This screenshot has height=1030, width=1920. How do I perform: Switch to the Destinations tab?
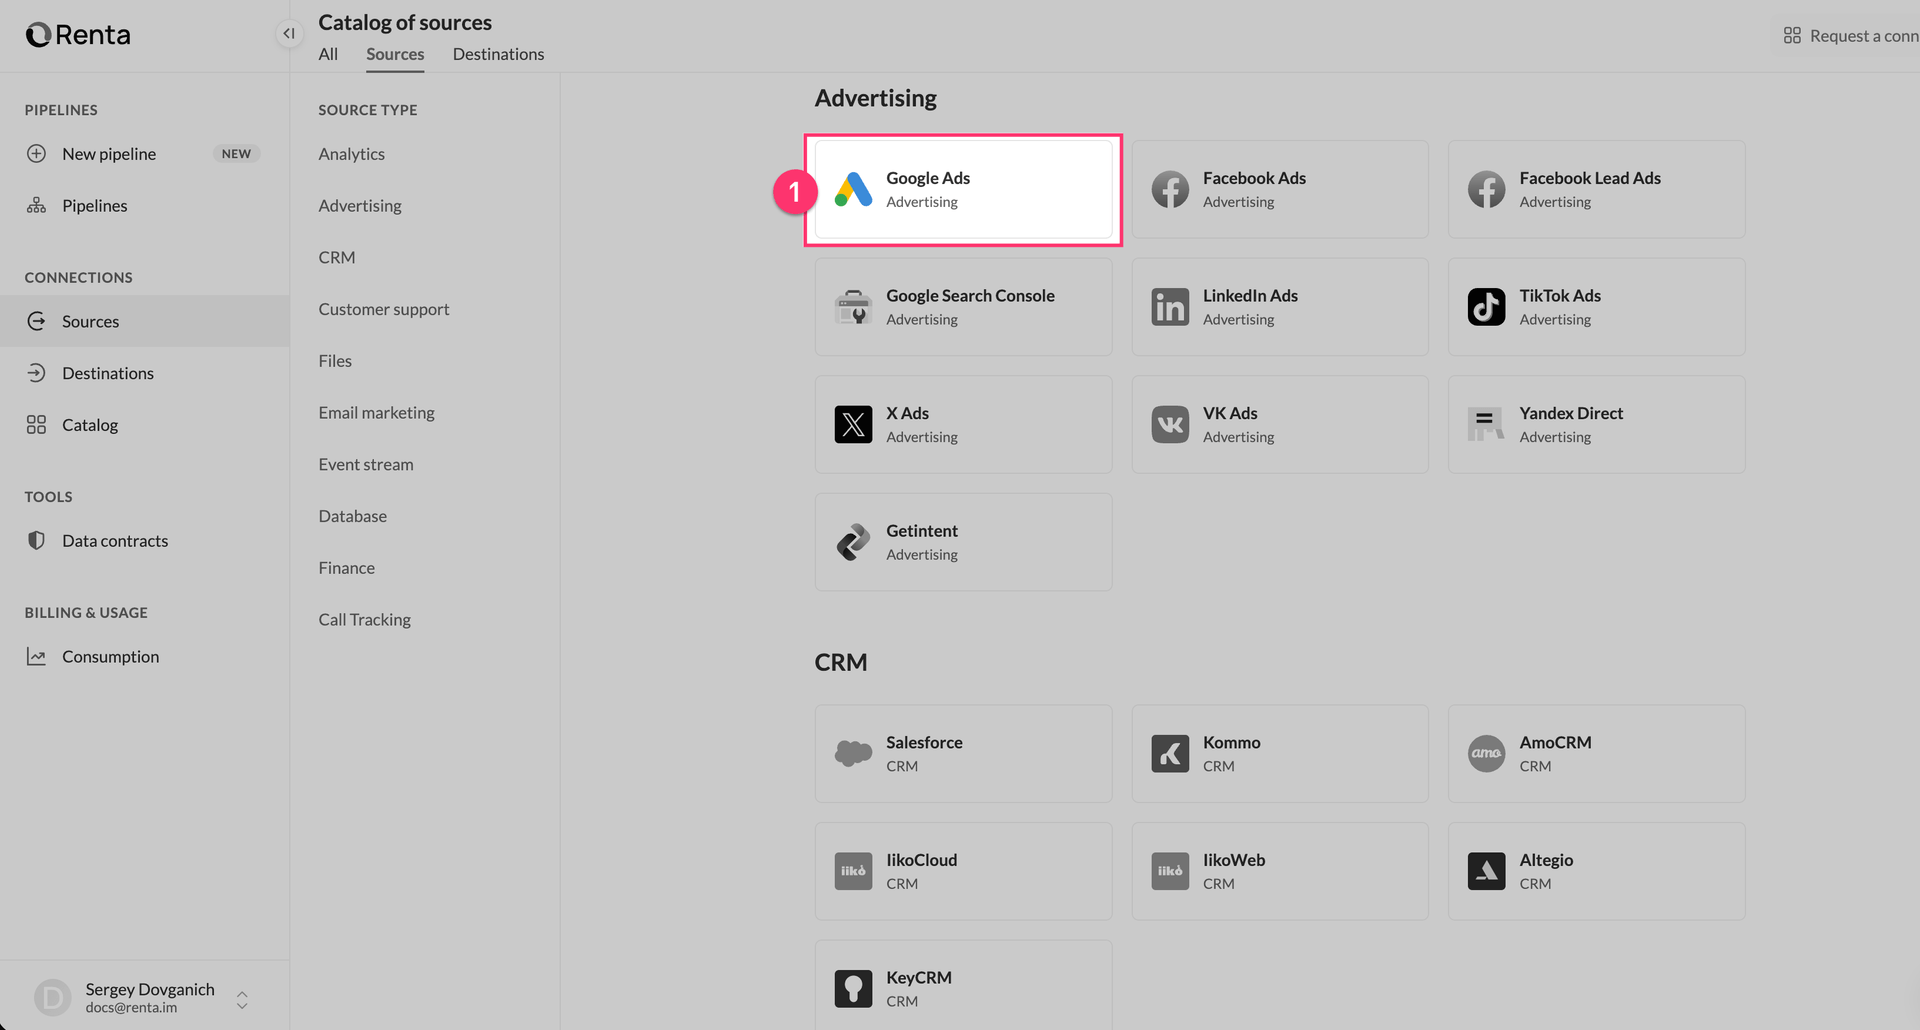[498, 54]
